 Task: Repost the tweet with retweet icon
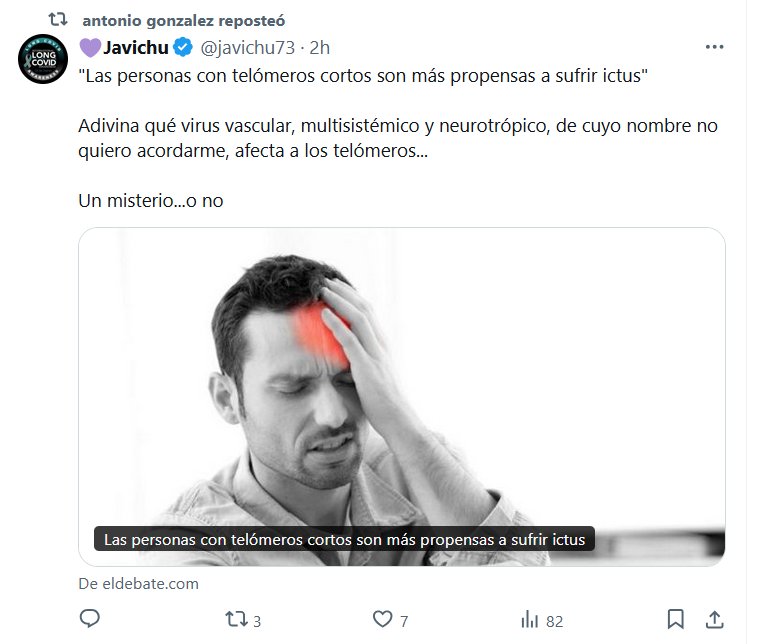point(236,619)
